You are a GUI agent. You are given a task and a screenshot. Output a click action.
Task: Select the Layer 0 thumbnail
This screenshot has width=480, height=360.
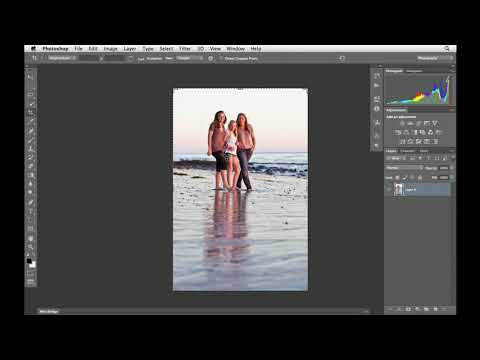(399, 190)
